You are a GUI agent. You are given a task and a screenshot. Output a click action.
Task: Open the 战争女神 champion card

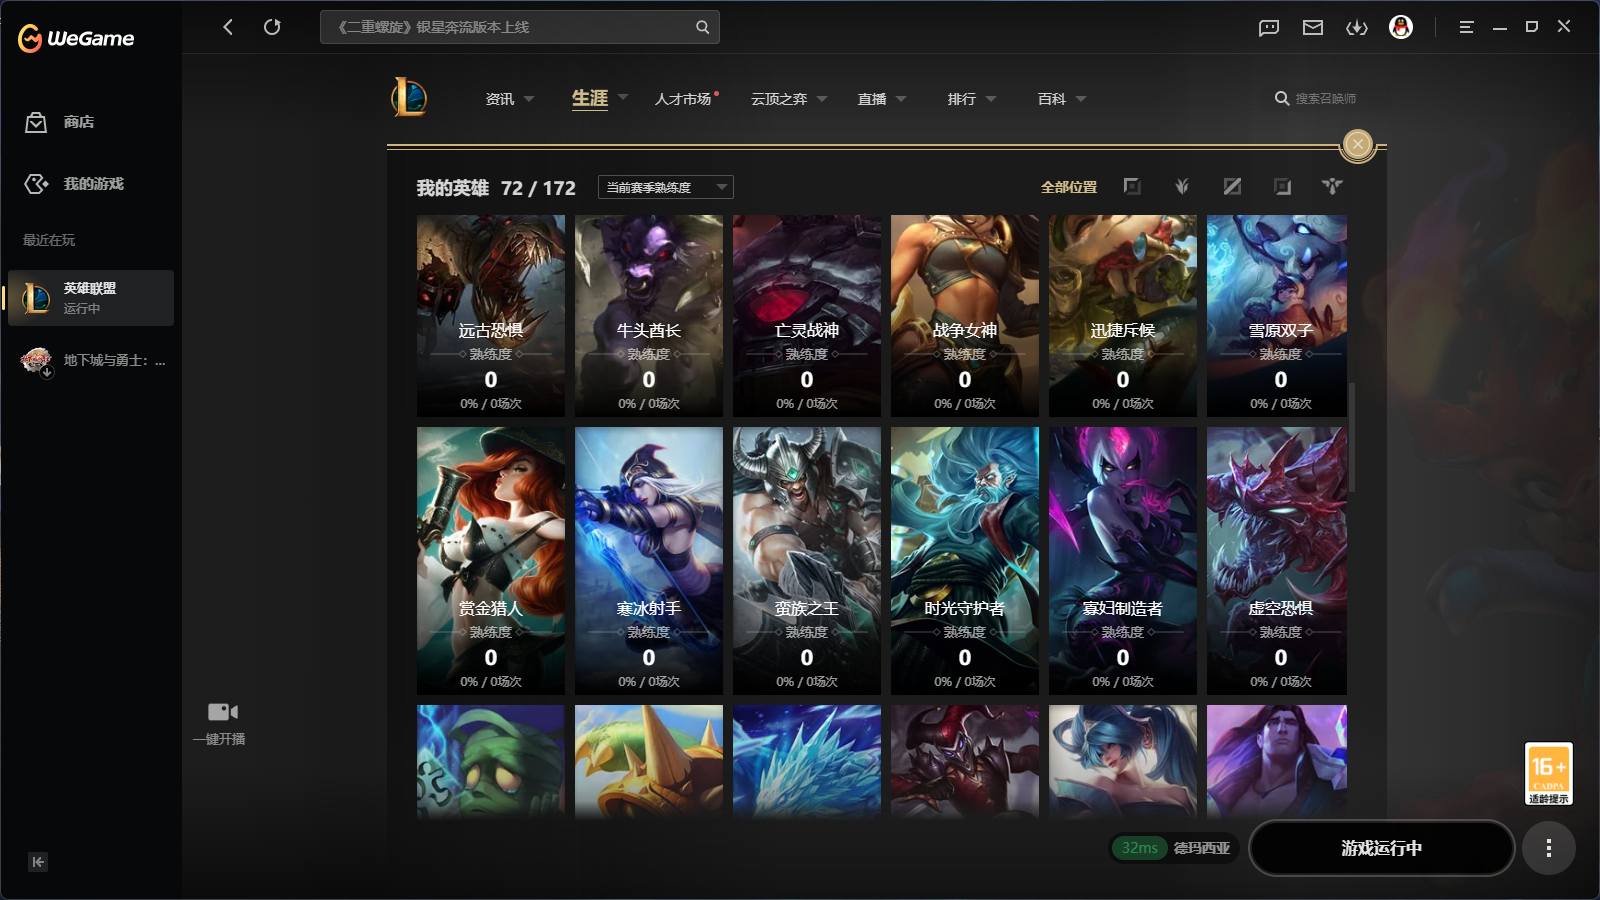965,316
